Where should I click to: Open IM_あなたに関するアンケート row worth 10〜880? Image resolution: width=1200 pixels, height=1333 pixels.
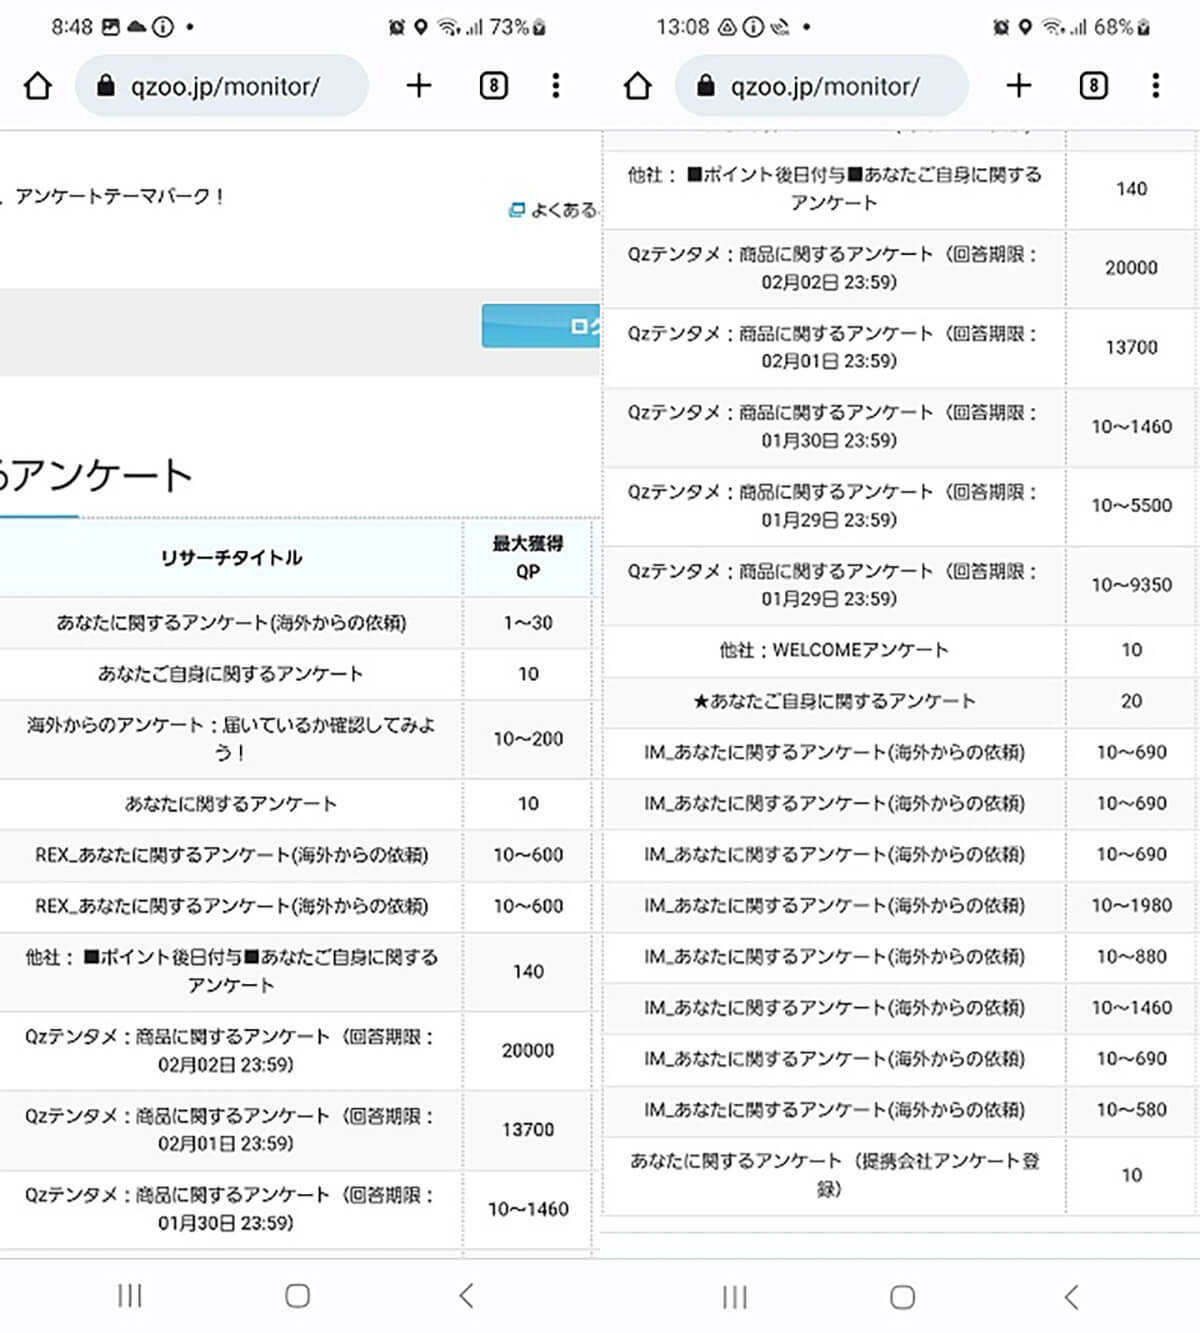coord(834,957)
